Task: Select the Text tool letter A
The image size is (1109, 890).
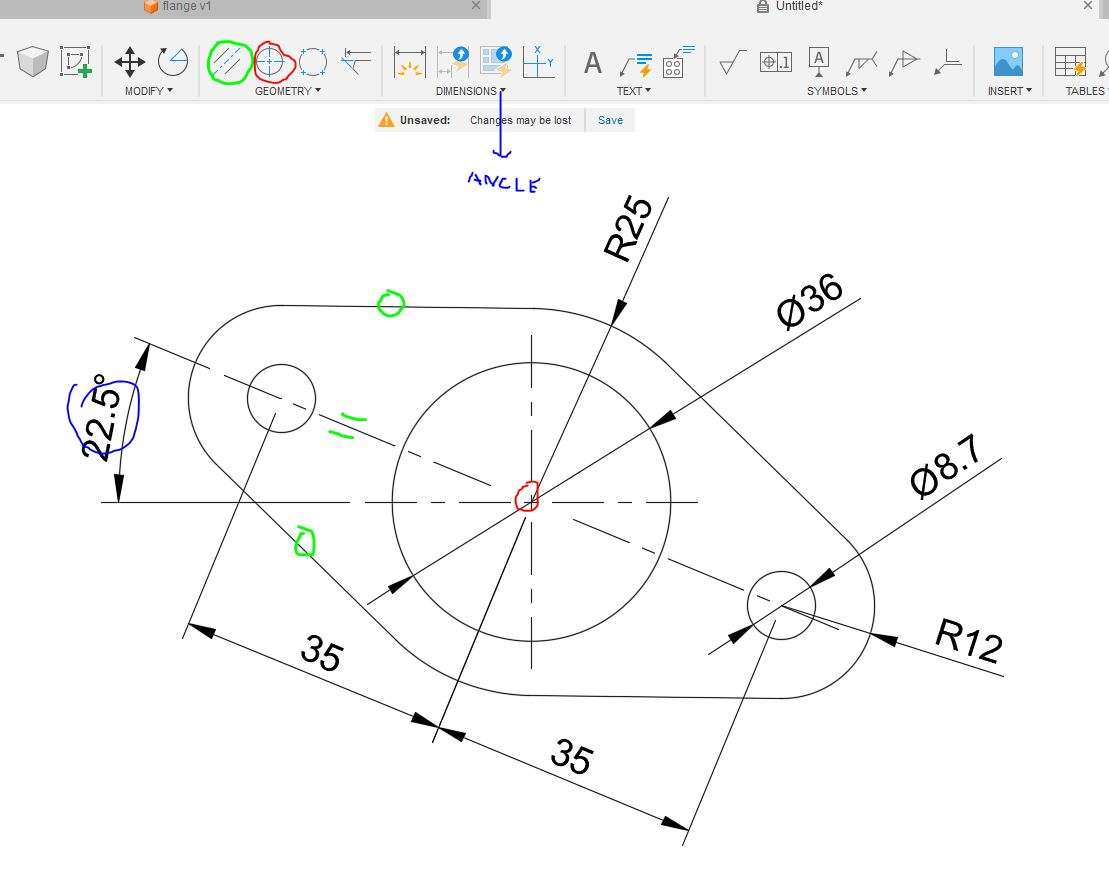Action: [593, 63]
